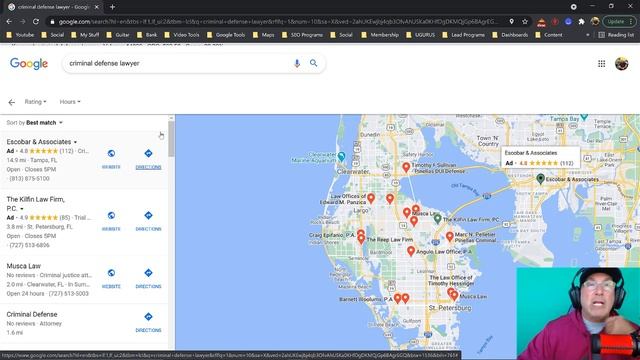Click the Escobar & Associates map info card
Viewport: 640px width, 360px height.
540,157
